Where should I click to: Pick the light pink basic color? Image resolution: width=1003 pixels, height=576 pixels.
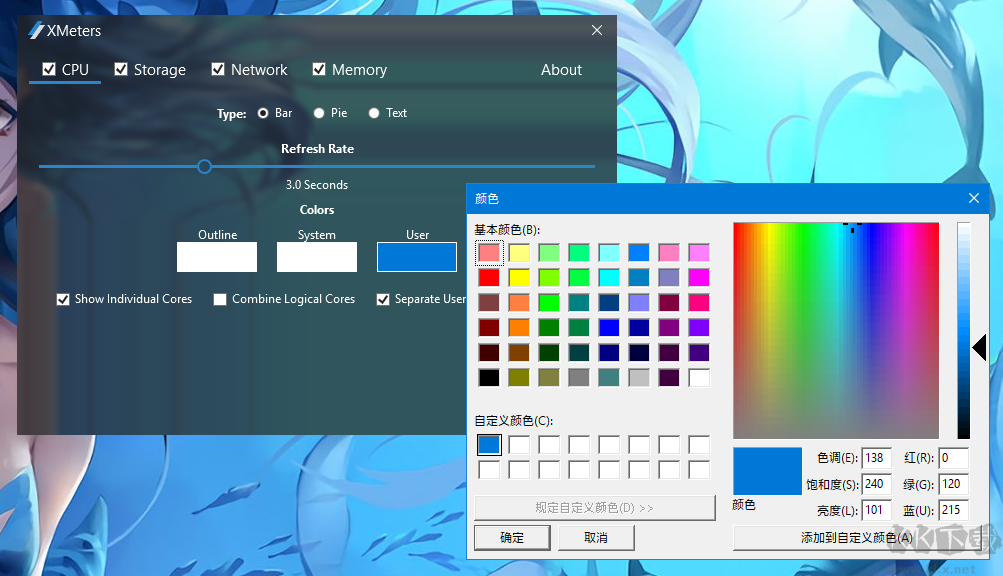(489, 253)
